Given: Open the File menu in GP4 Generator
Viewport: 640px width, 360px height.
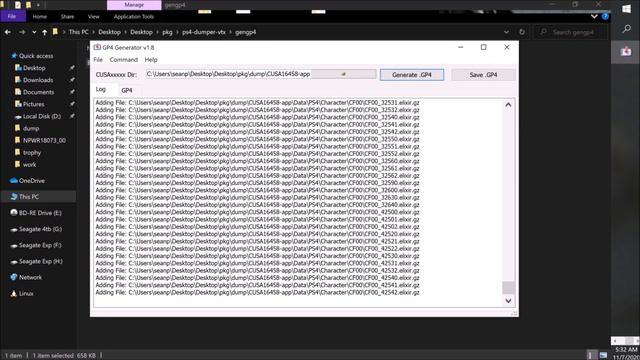Looking at the screenshot, I should click(98, 60).
